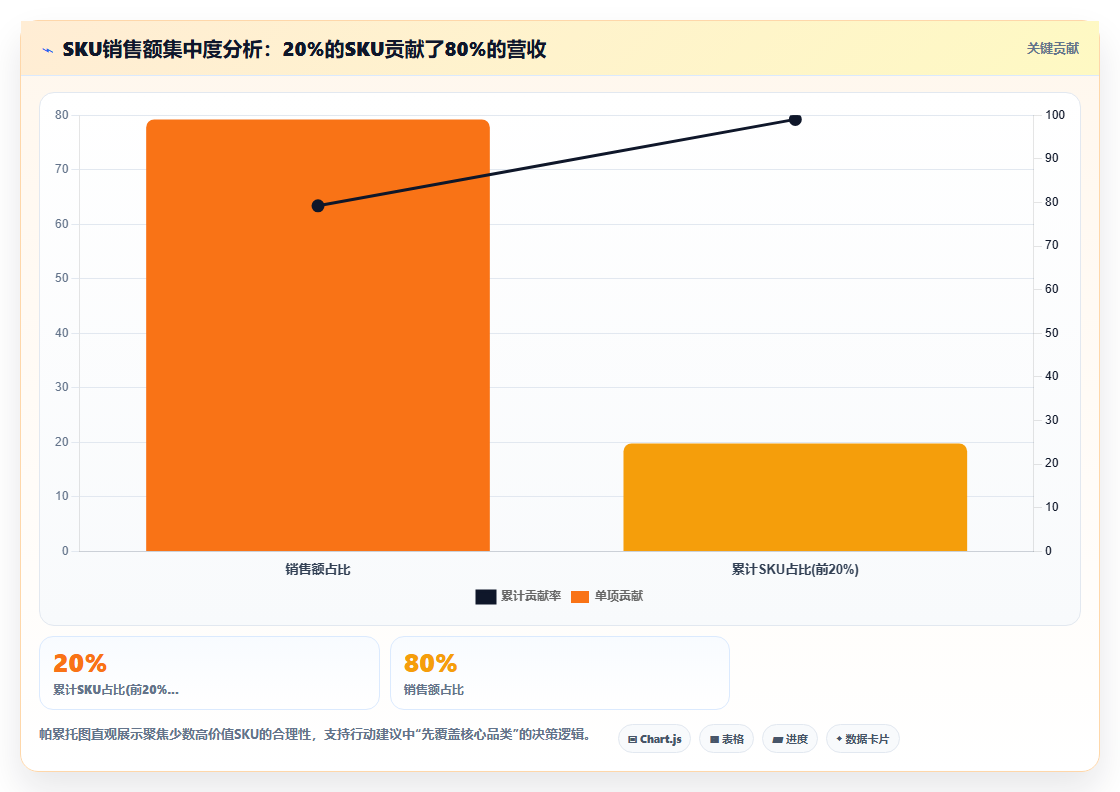
Task: Click the 单项贡献 legend text
Action: [619, 596]
